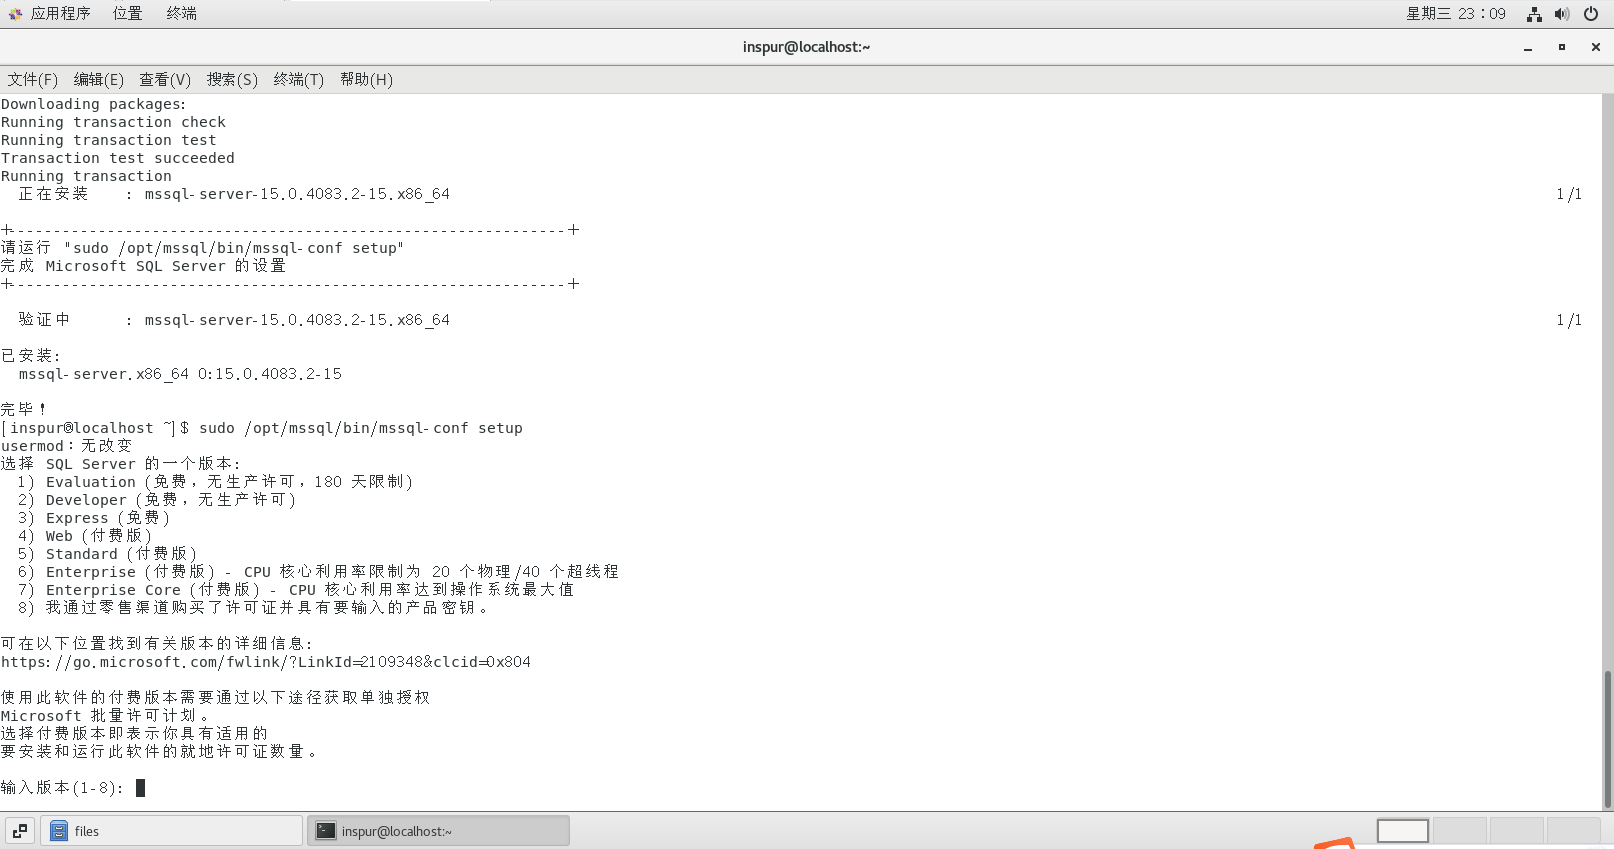Click the show desktop icon in taskbar

pyautogui.click(x=20, y=831)
